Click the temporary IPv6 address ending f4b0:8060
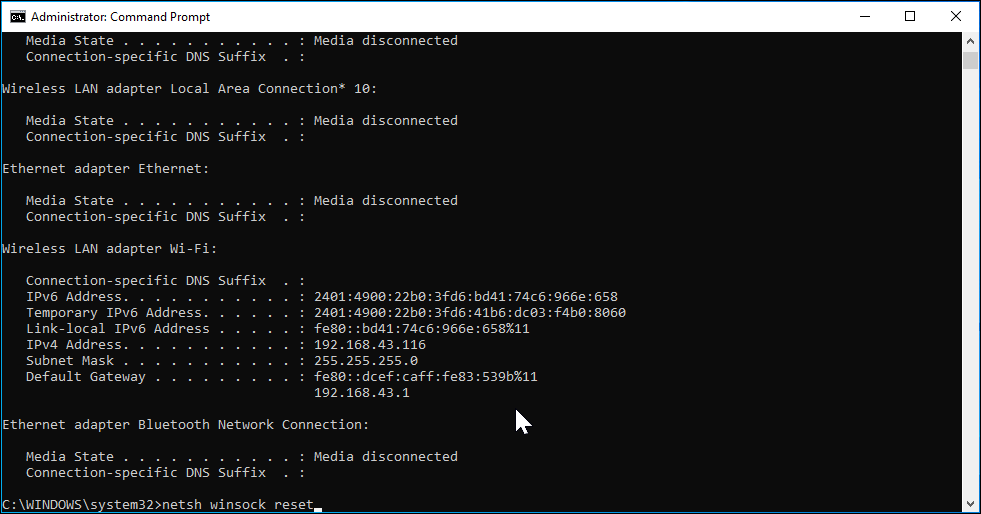Image resolution: width=981 pixels, height=514 pixels. click(470, 313)
